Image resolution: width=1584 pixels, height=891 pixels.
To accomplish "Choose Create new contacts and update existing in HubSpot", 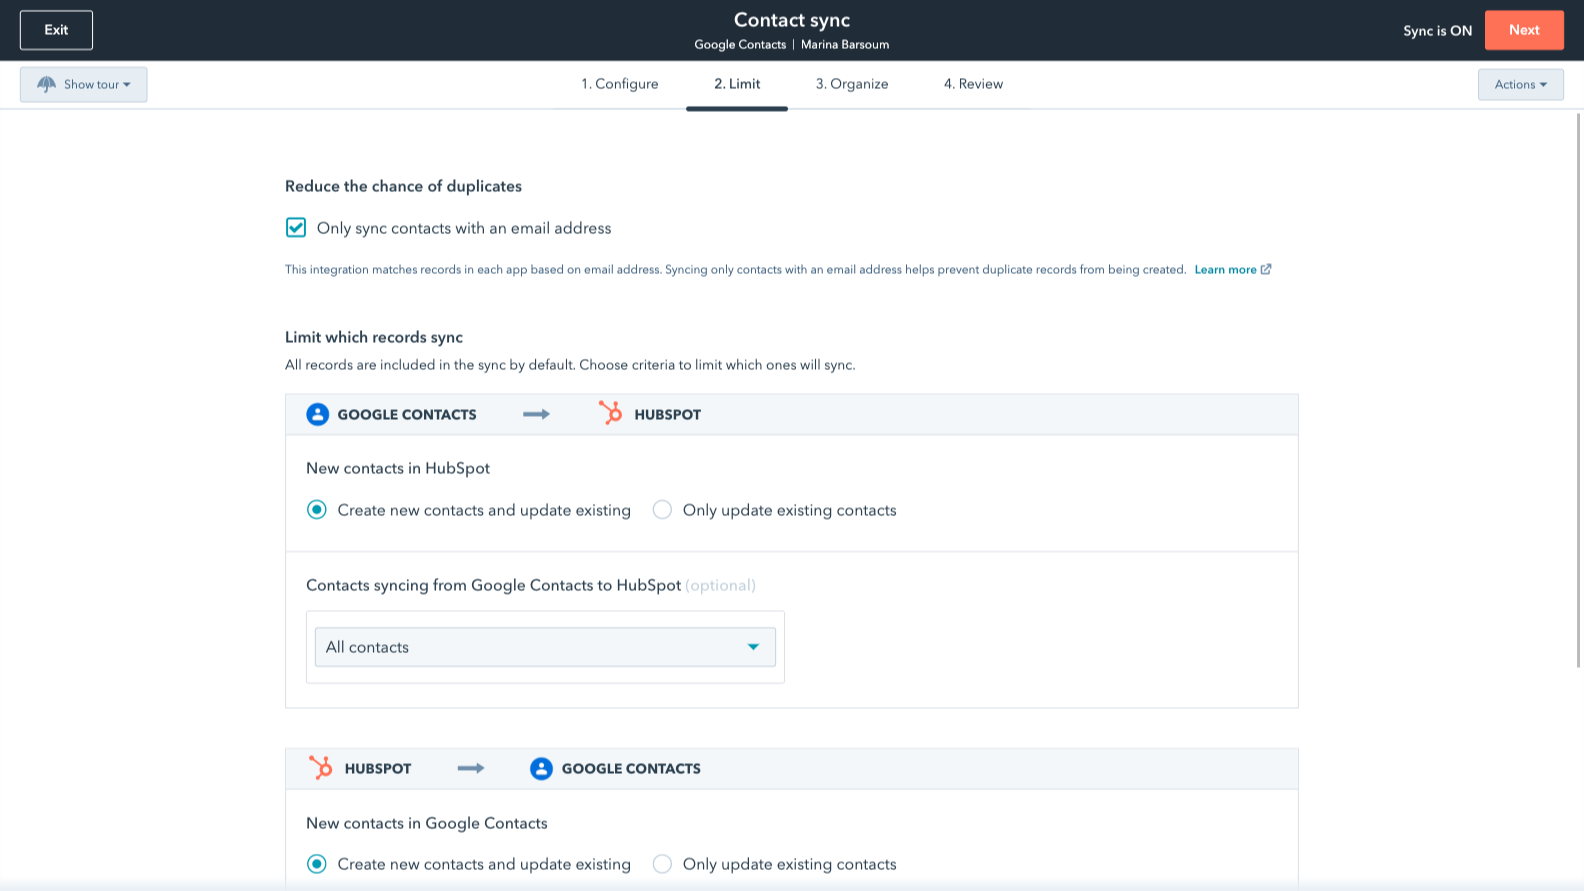I will tap(317, 510).
